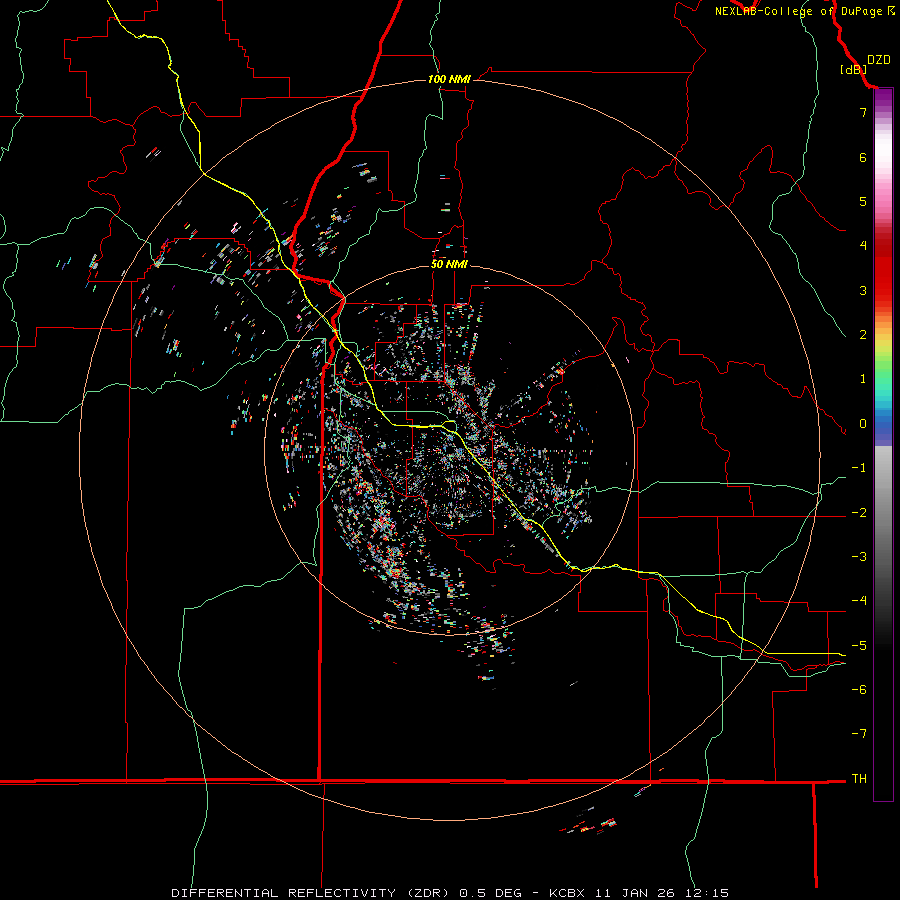The width and height of the screenshot is (900, 900).
Task: Click the scale value 7
Action: pyautogui.click(x=863, y=112)
